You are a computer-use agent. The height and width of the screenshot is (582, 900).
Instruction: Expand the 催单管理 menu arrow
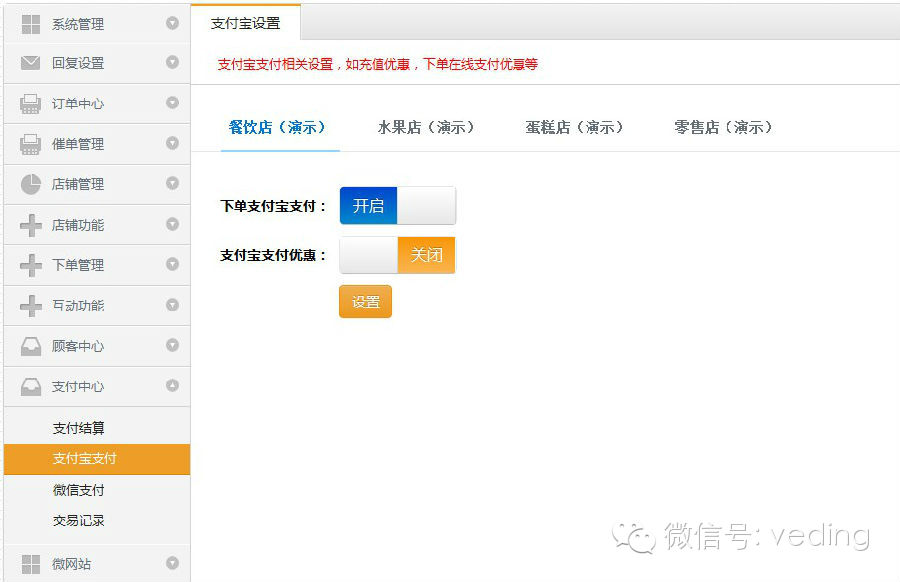click(x=172, y=143)
